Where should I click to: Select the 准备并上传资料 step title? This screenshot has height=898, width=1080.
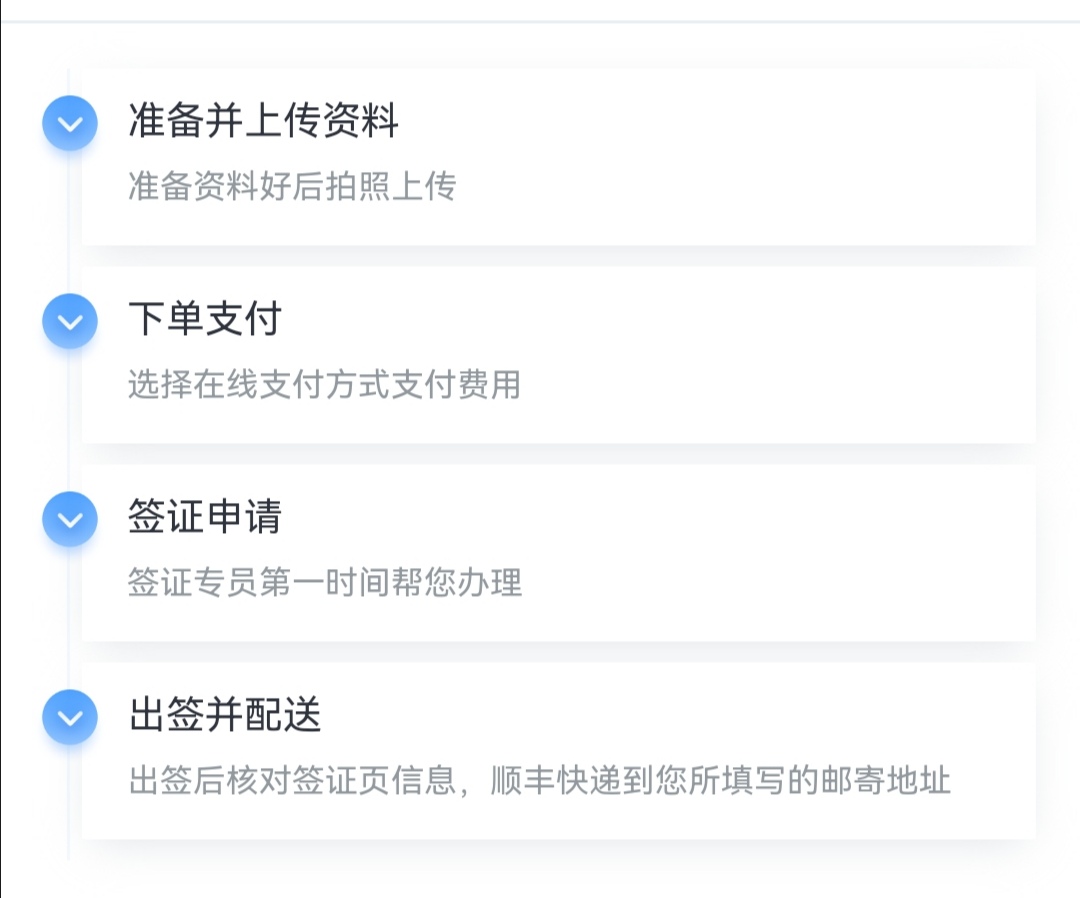[264, 121]
